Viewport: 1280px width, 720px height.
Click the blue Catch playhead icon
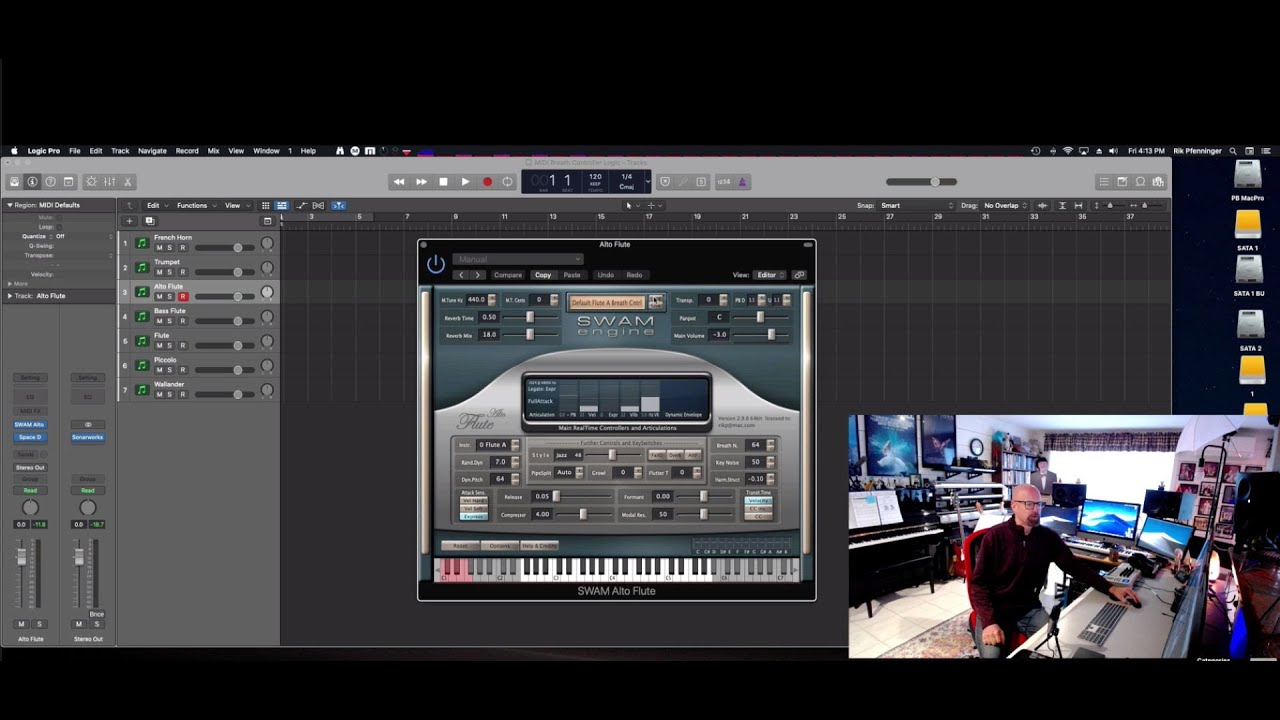339,205
